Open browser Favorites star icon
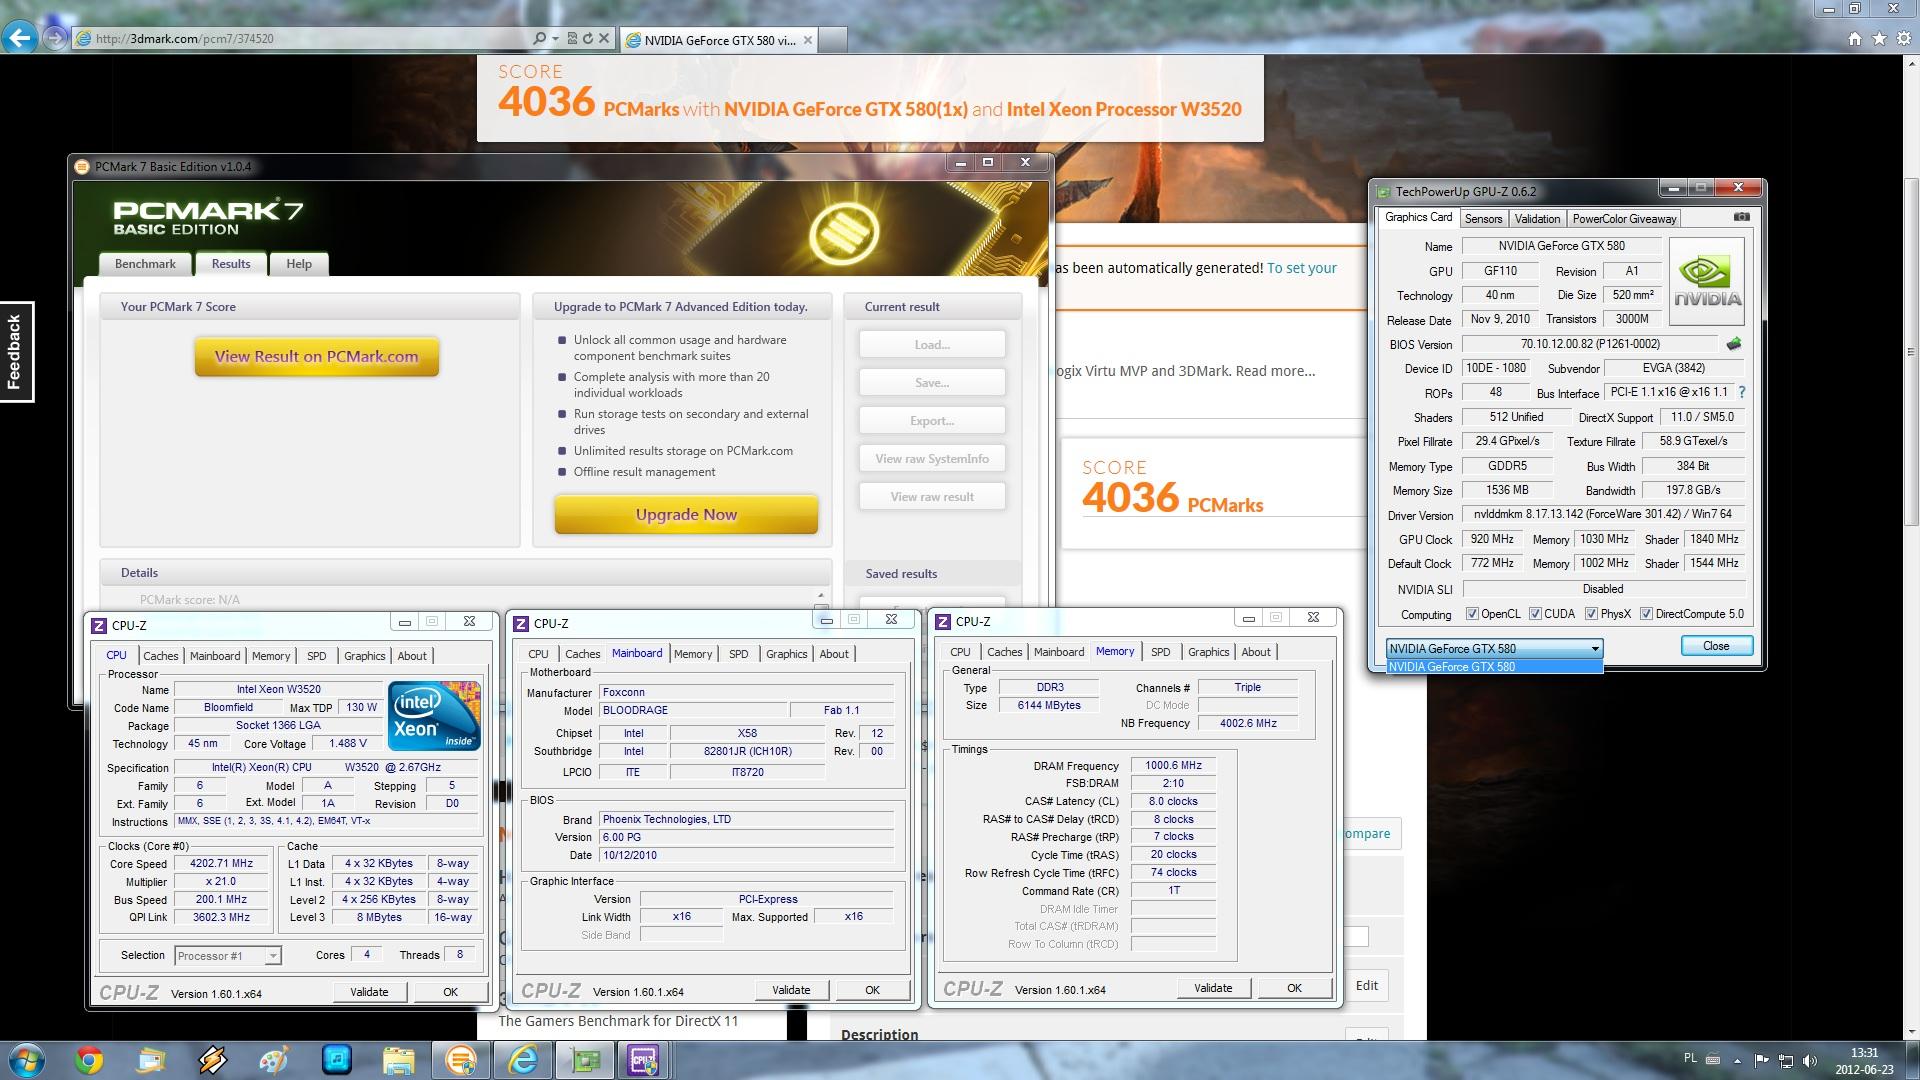Screen dimensions: 1920x1080 click(x=1879, y=38)
